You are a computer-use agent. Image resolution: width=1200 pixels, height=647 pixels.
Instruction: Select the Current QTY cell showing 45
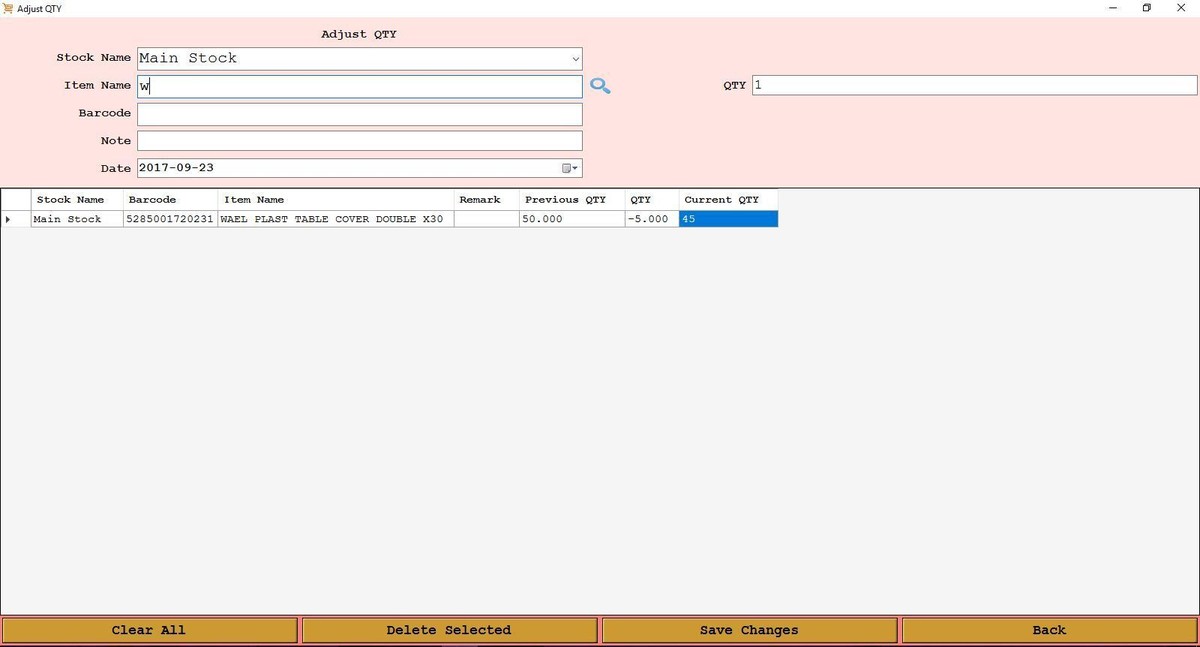pyautogui.click(x=728, y=219)
